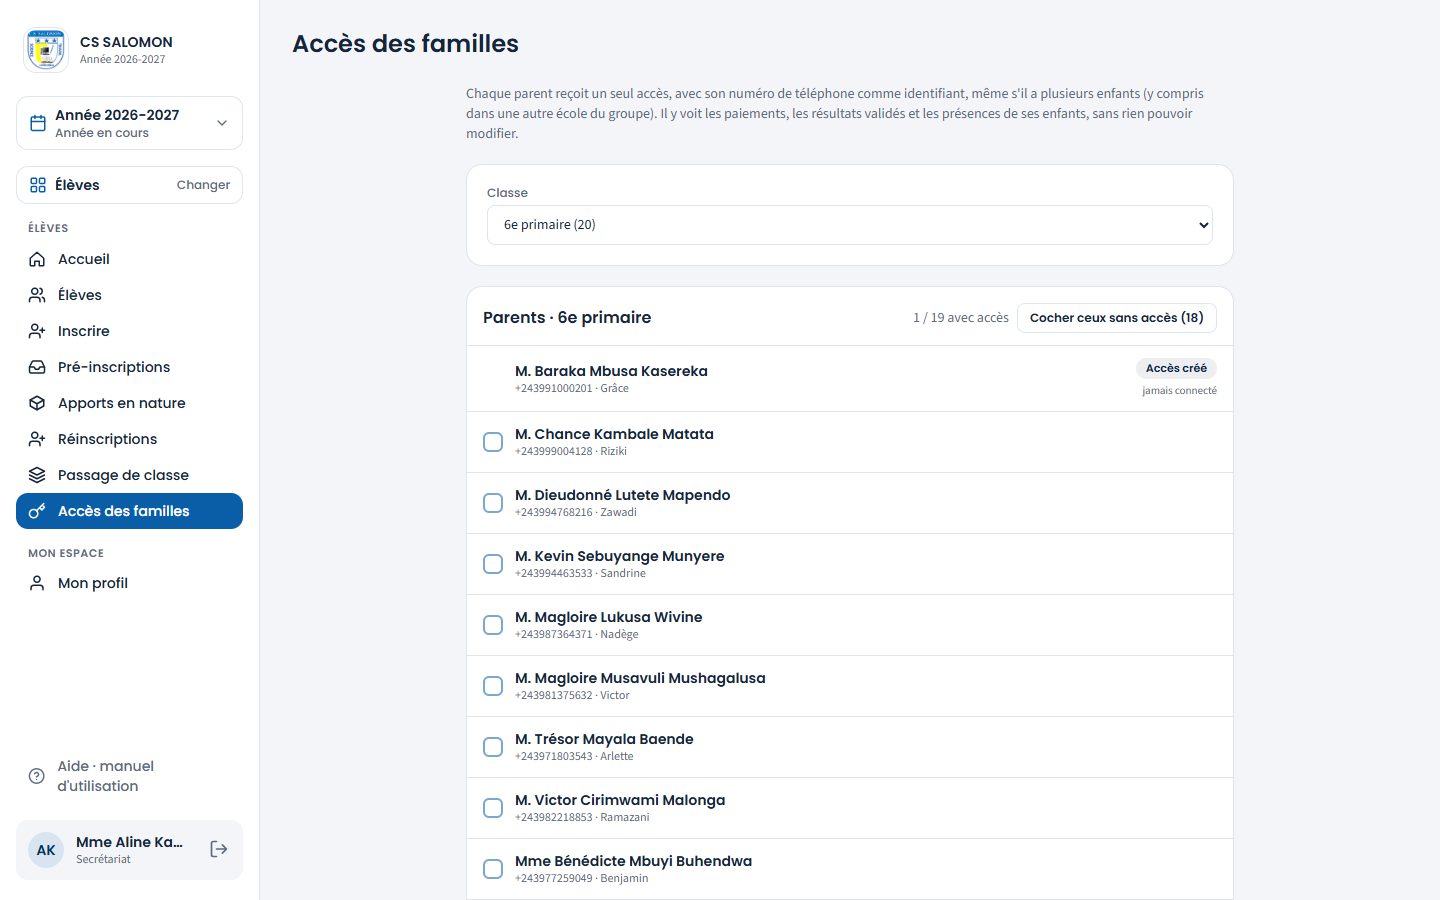Open the Pré-inscriptions section
Screen dimensions: 1440x900
click(x=129, y=367)
